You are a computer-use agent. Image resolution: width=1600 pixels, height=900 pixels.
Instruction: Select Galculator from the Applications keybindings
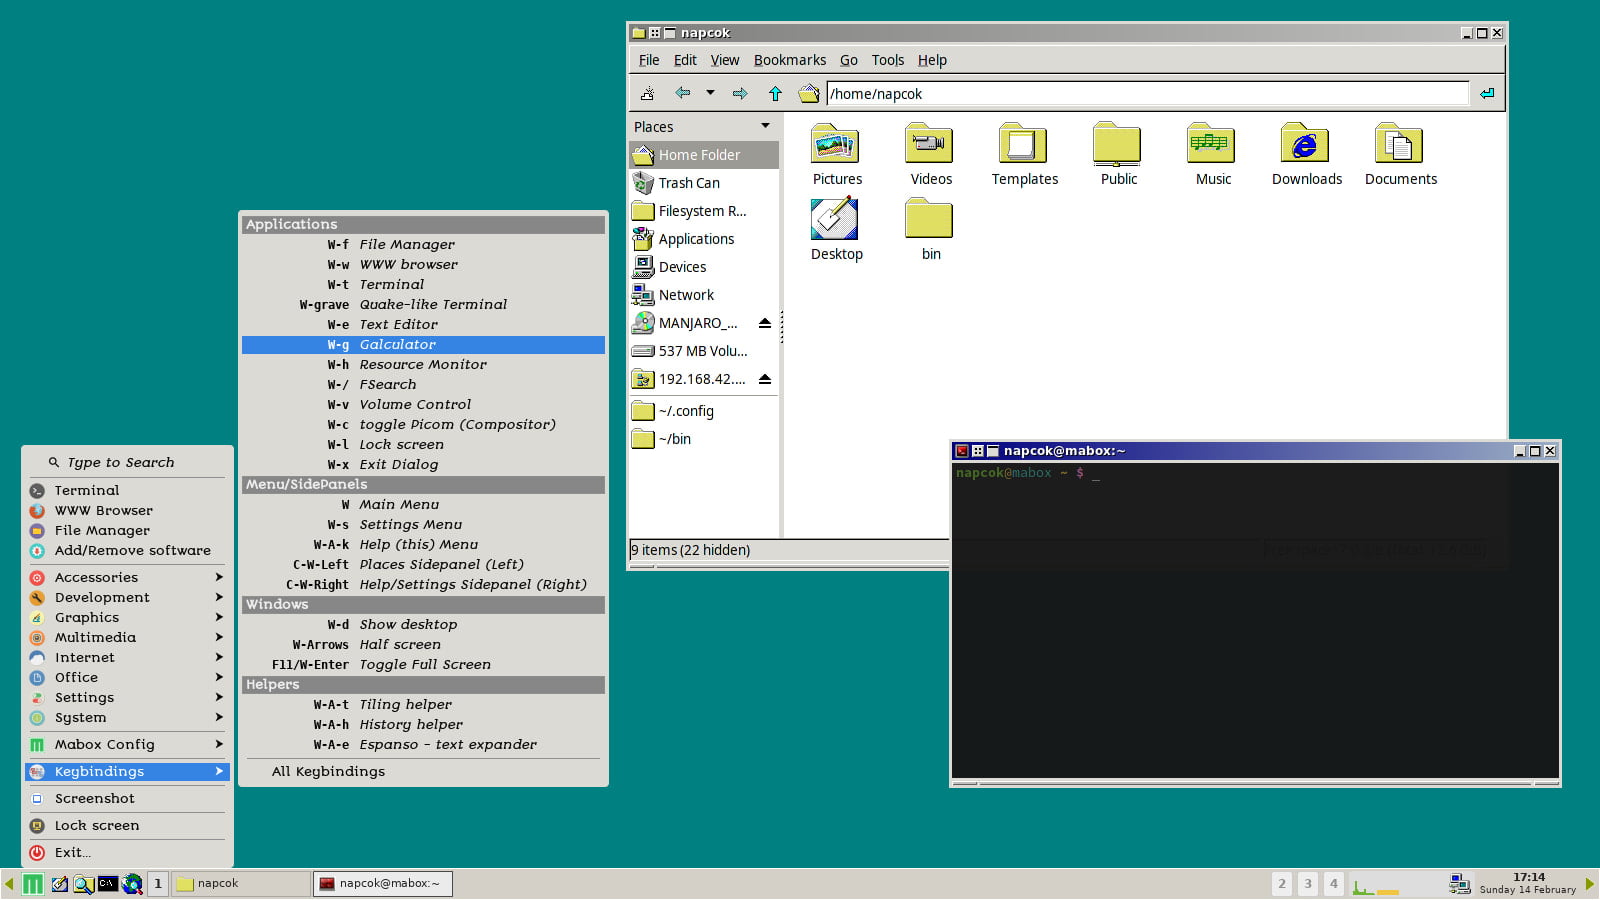tap(397, 344)
